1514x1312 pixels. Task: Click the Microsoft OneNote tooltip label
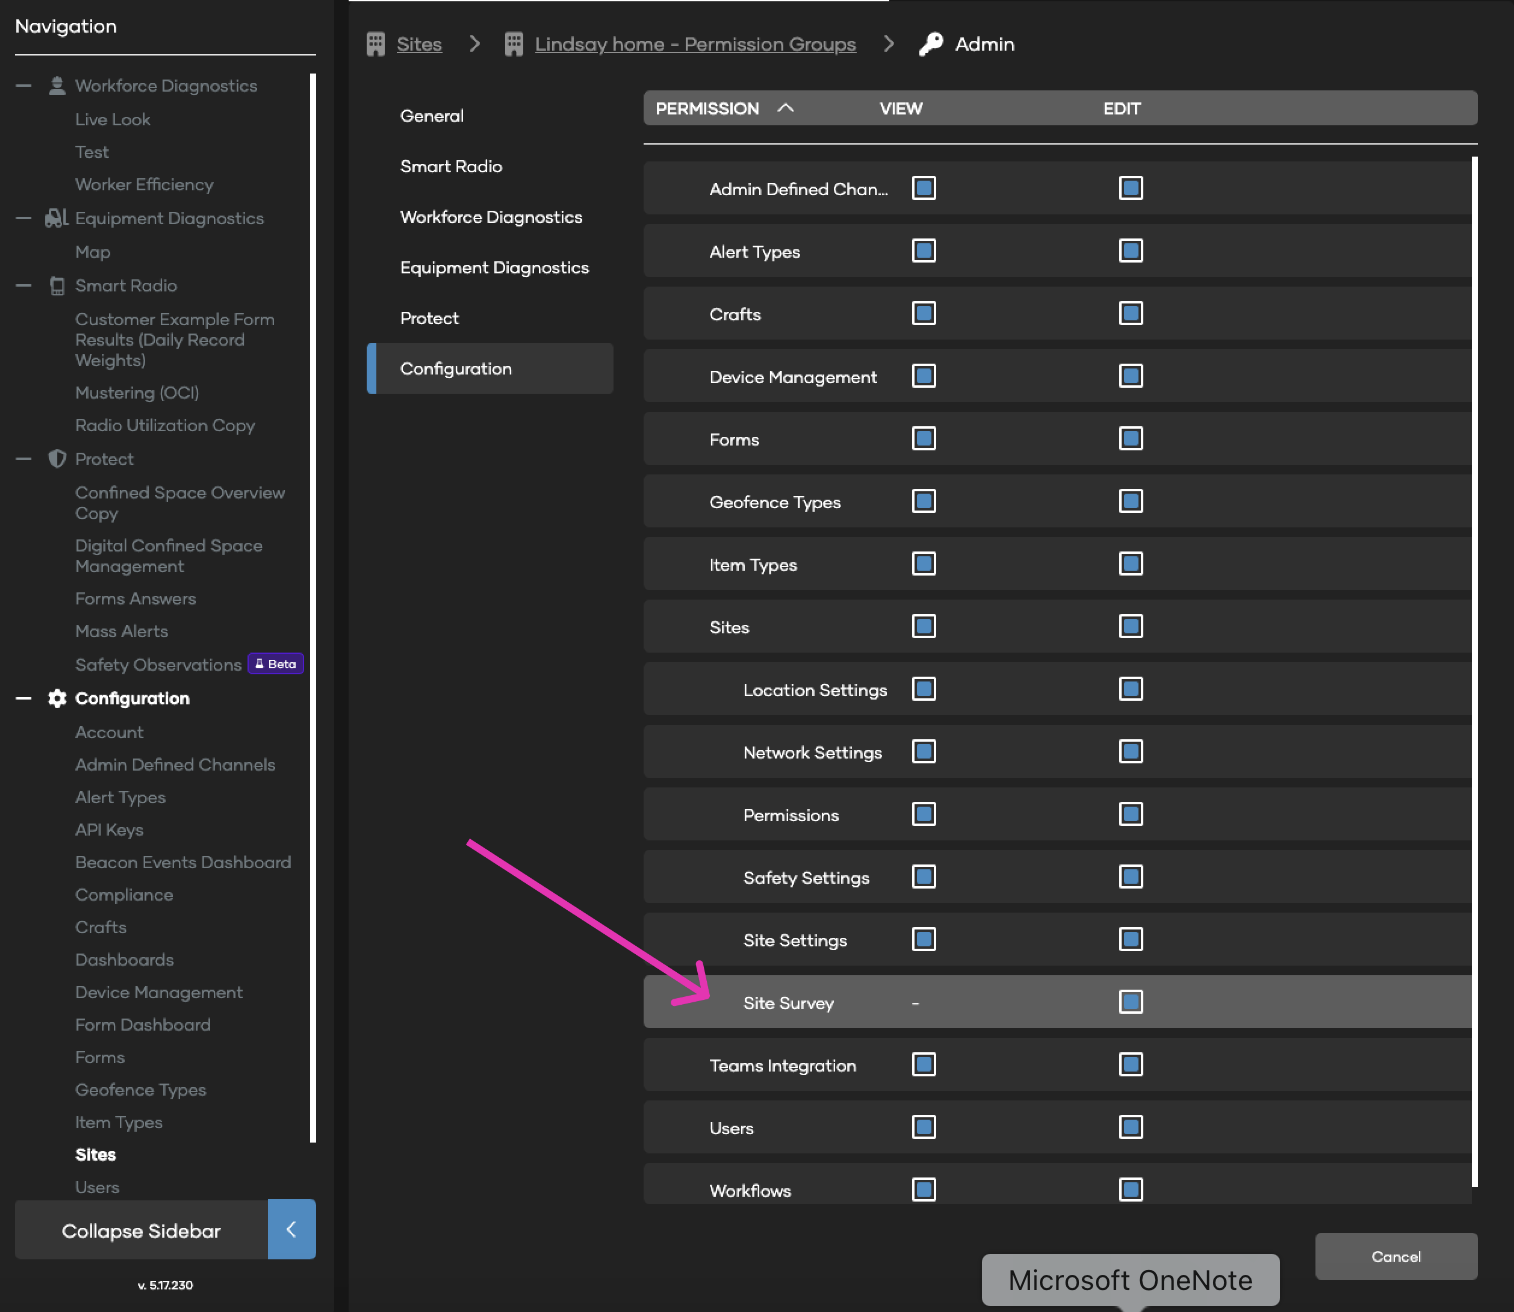point(1131,1280)
